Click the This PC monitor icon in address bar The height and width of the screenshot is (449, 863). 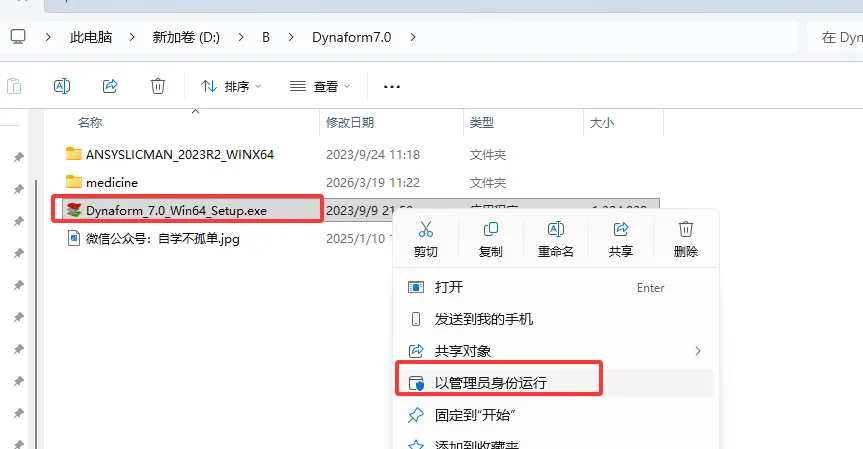click(x=18, y=37)
